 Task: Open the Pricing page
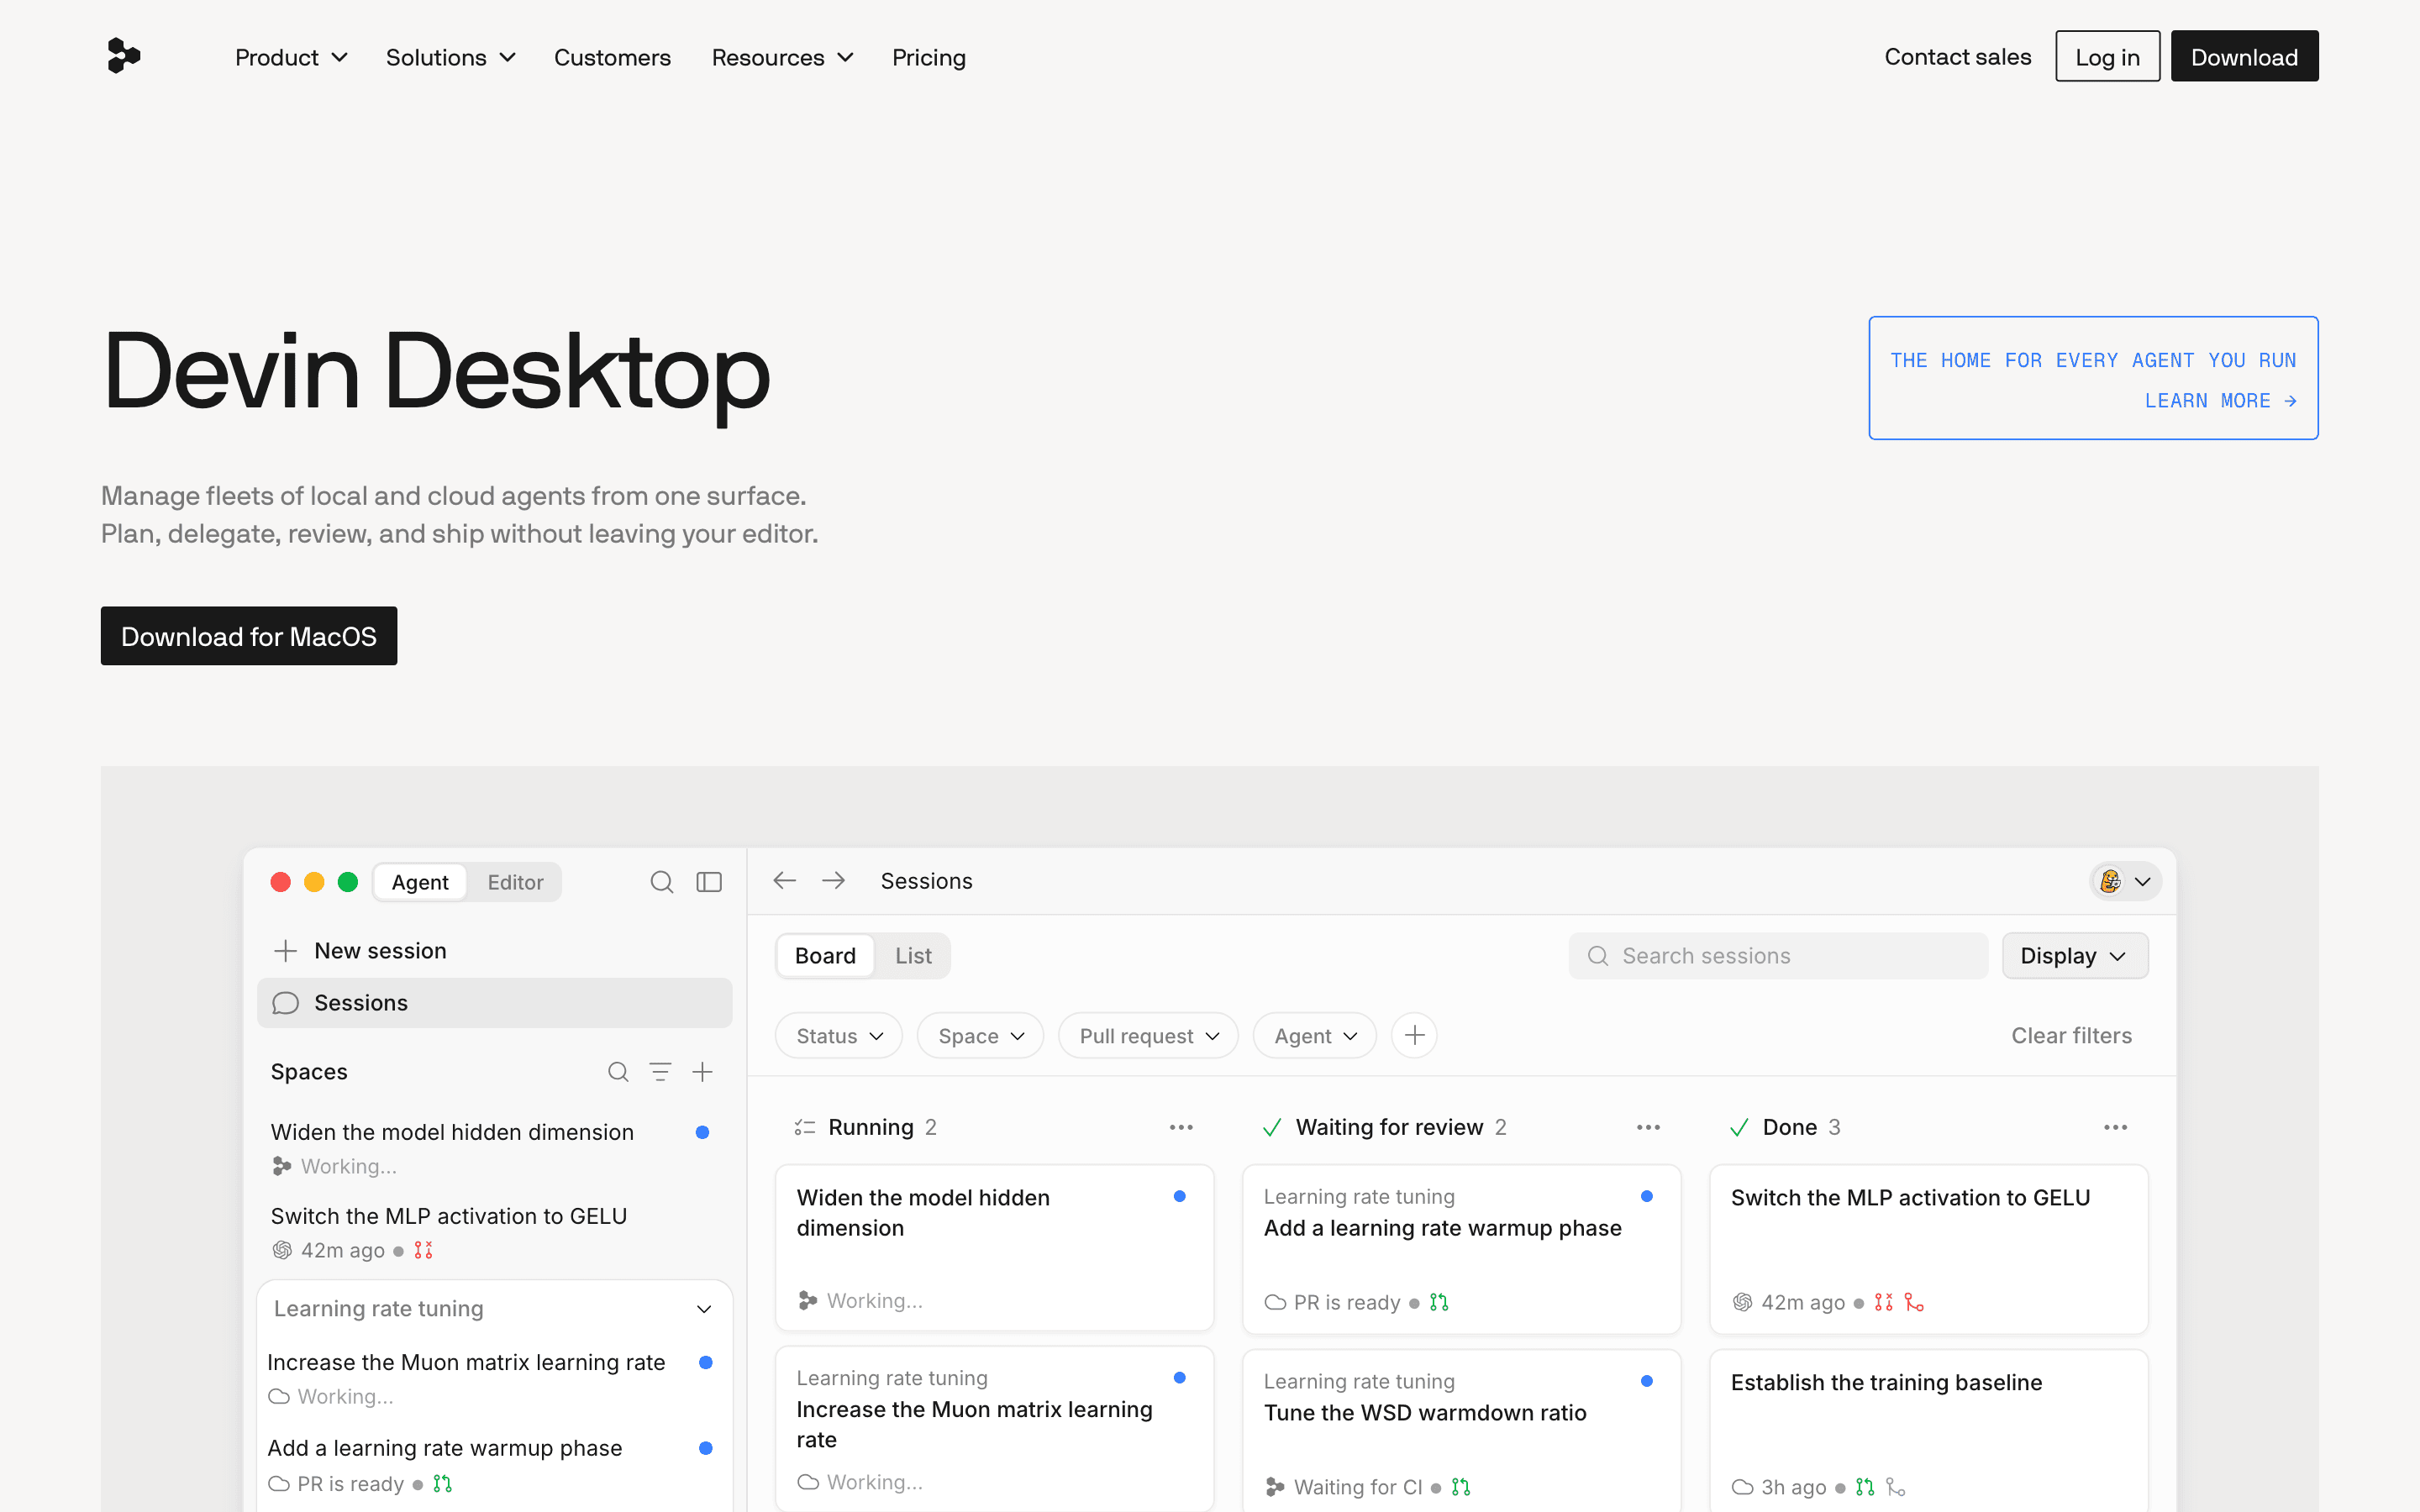point(928,58)
